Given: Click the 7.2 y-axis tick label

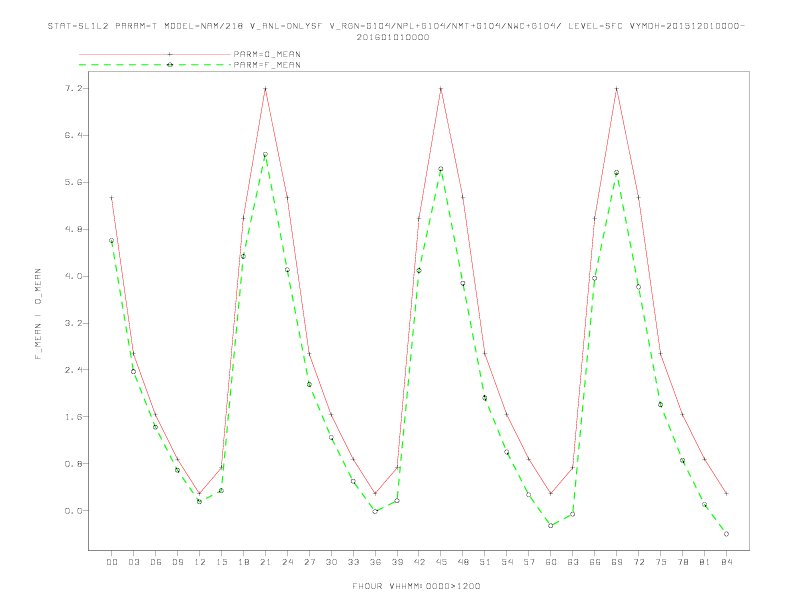Looking at the screenshot, I should point(73,88).
